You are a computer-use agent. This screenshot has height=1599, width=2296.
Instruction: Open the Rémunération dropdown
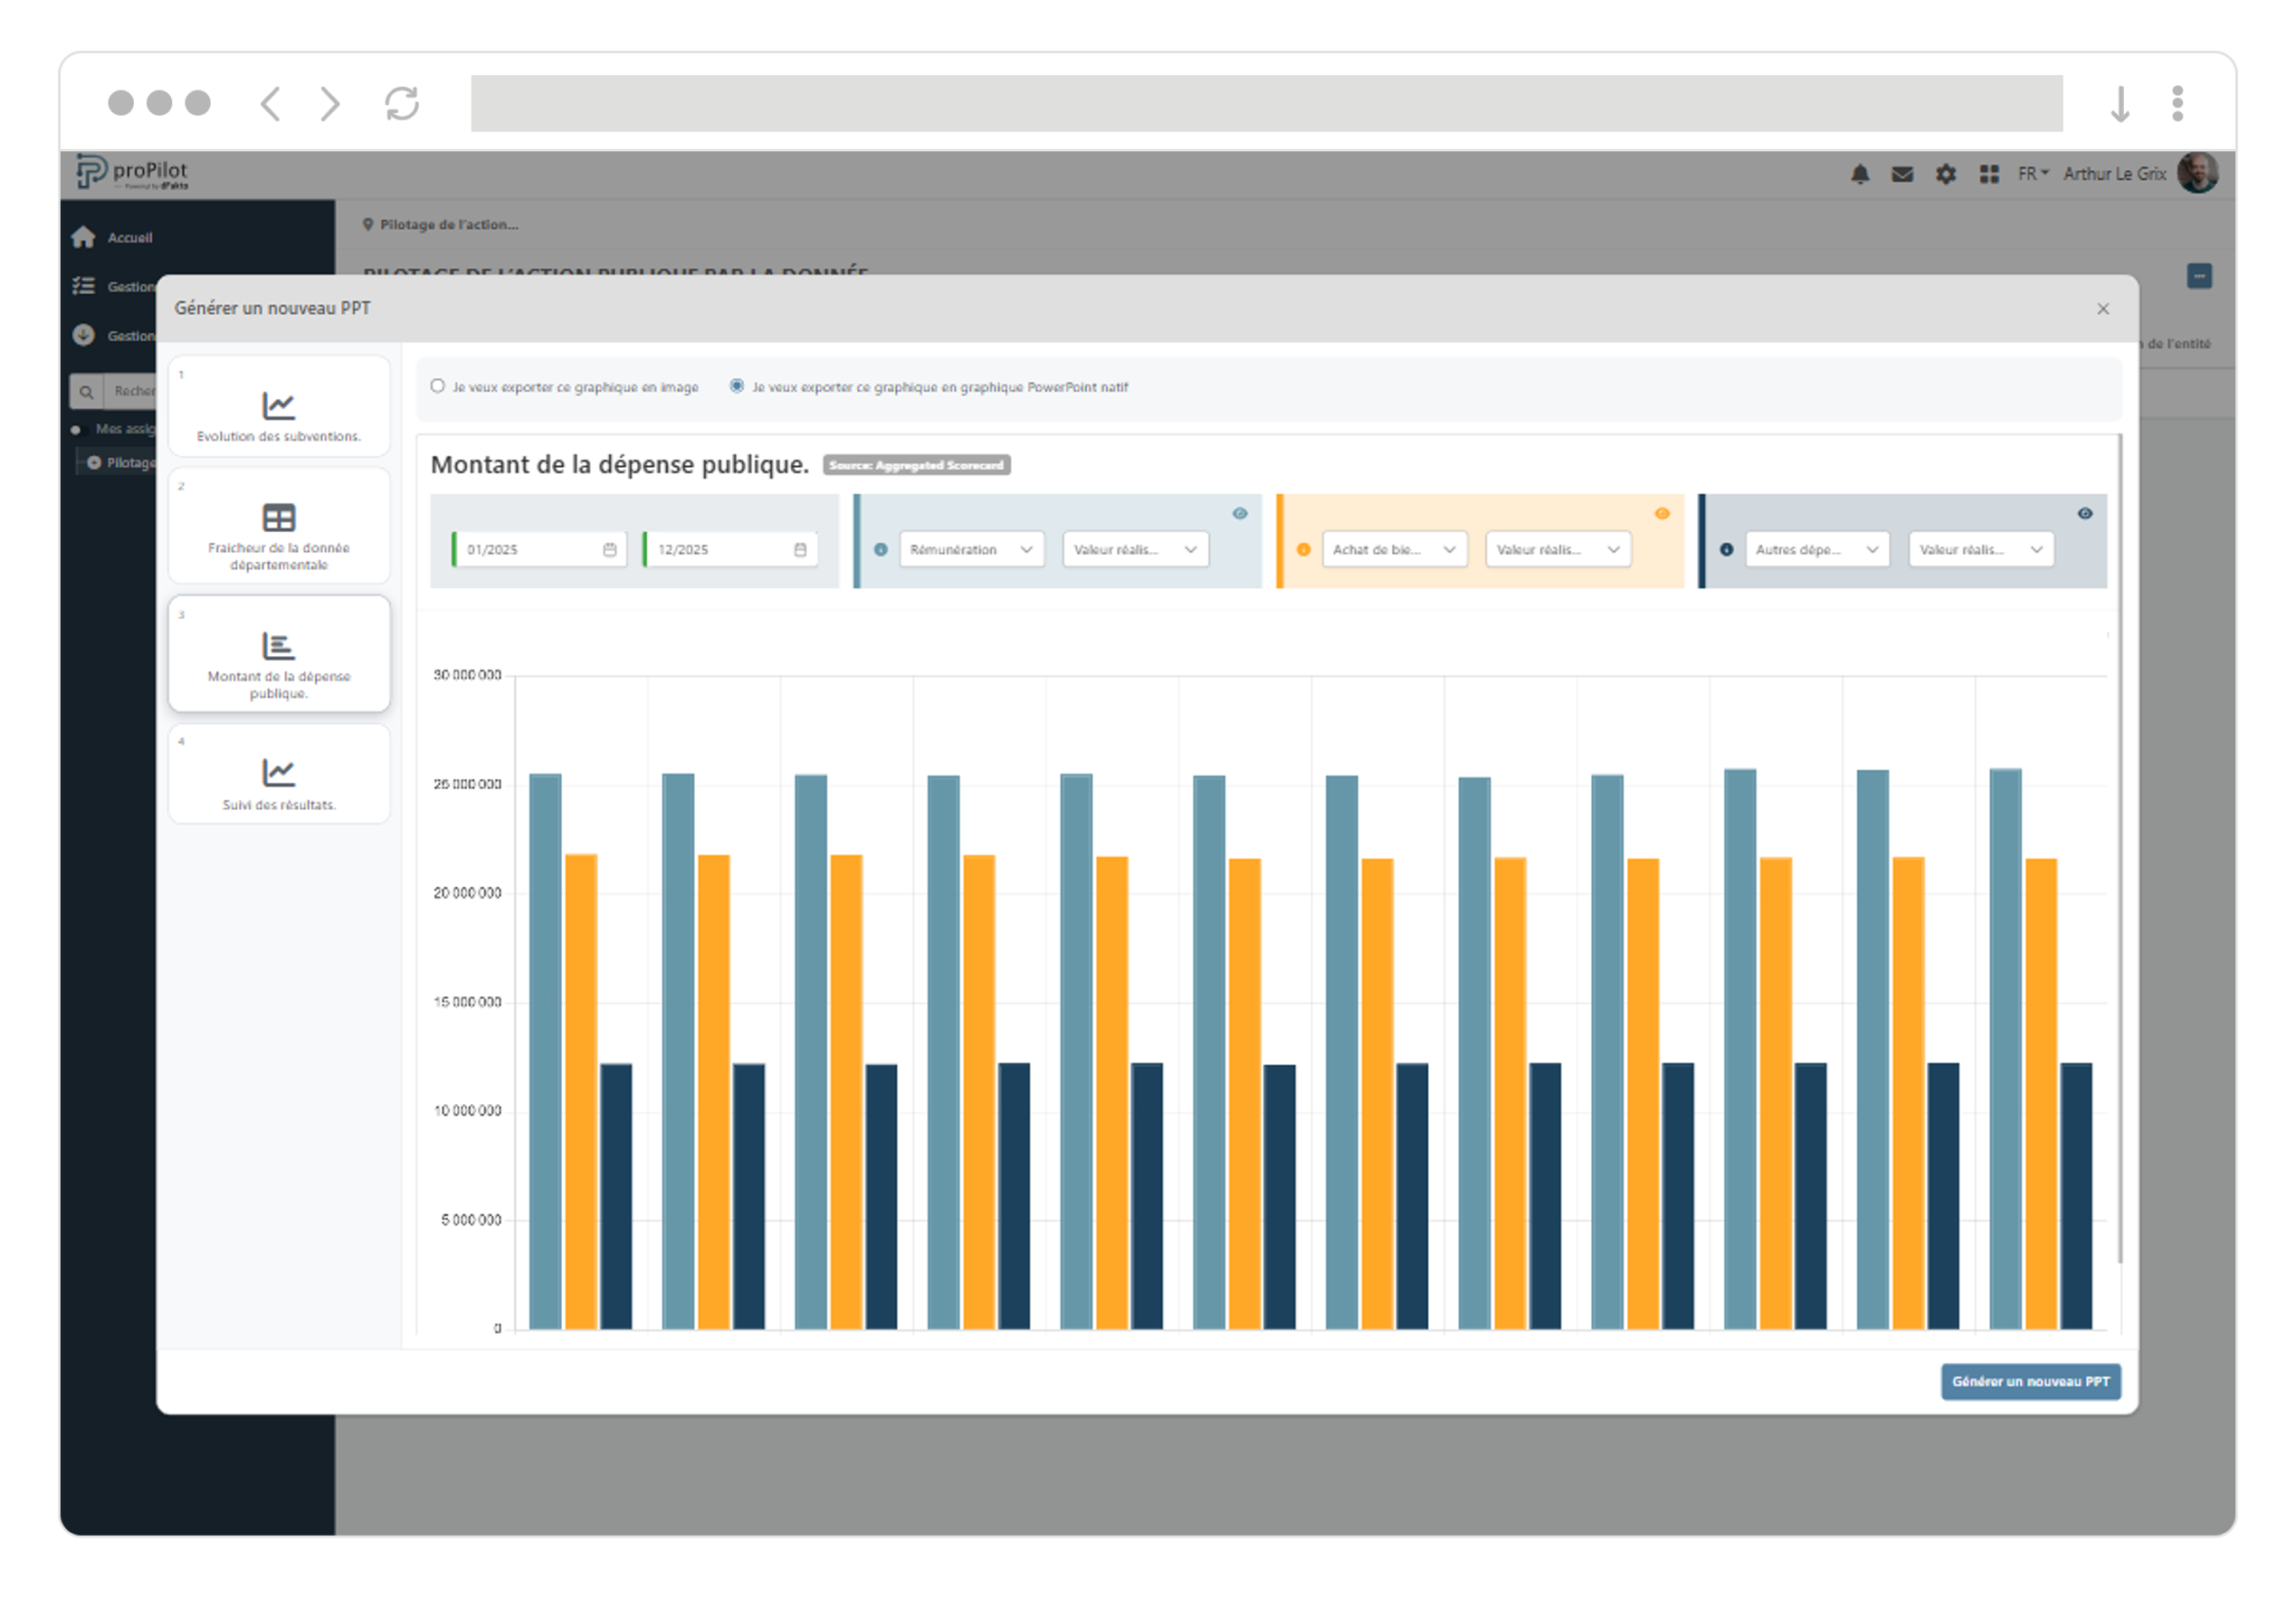coord(971,550)
